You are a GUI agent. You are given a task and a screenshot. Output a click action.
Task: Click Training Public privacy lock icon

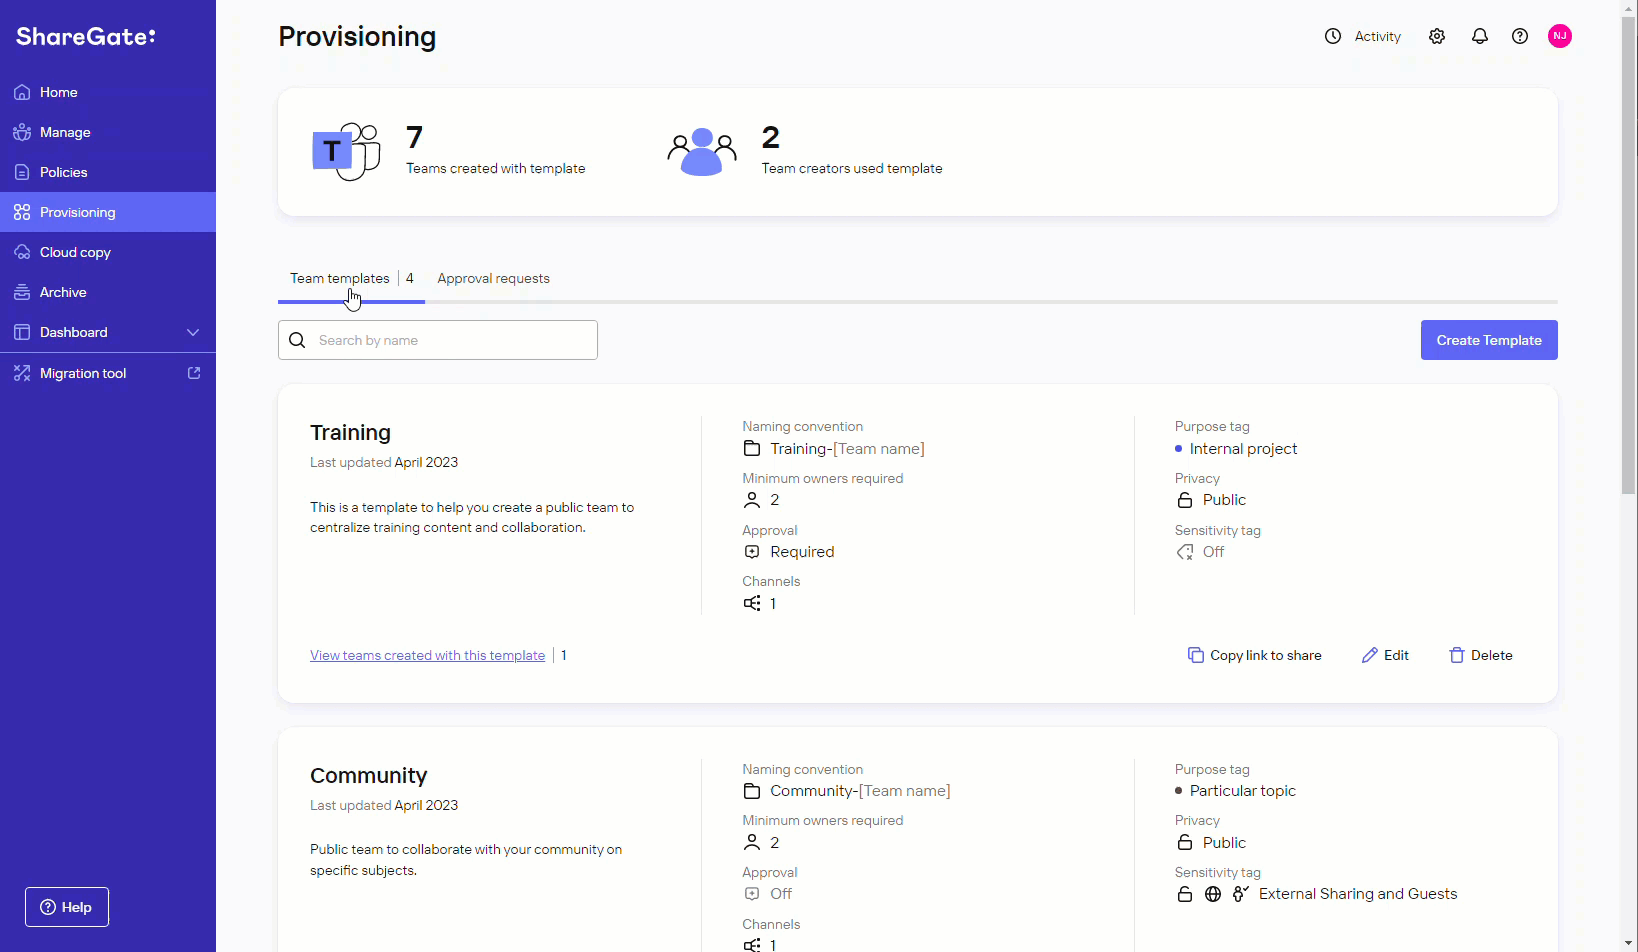(1185, 500)
